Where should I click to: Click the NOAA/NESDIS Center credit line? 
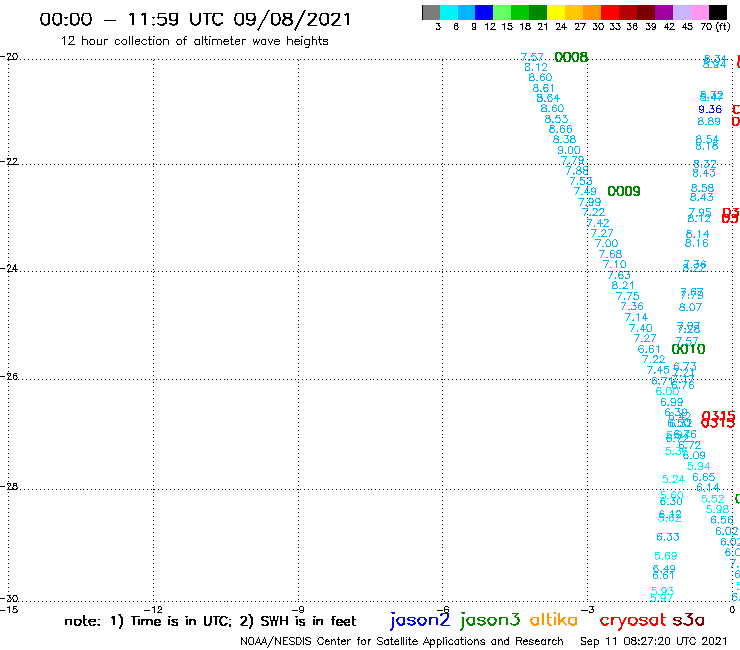pyautogui.click(x=402, y=641)
